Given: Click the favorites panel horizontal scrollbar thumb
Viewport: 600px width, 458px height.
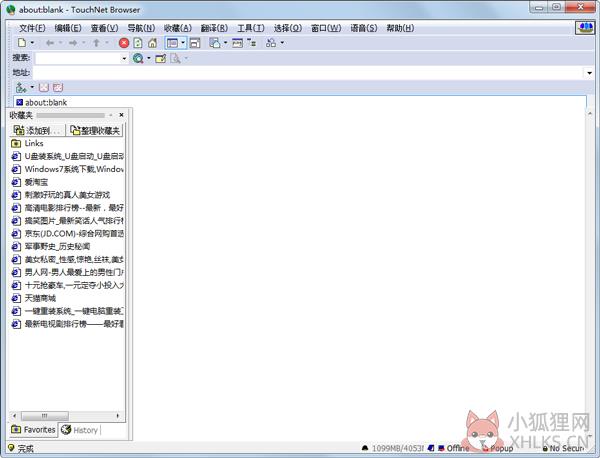Looking at the screenshot, I should pos(45,416).
